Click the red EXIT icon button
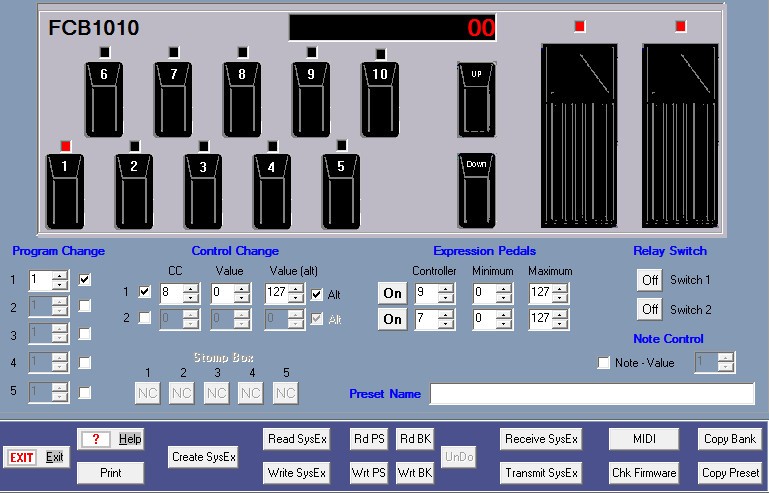 [x=22, y=457]
